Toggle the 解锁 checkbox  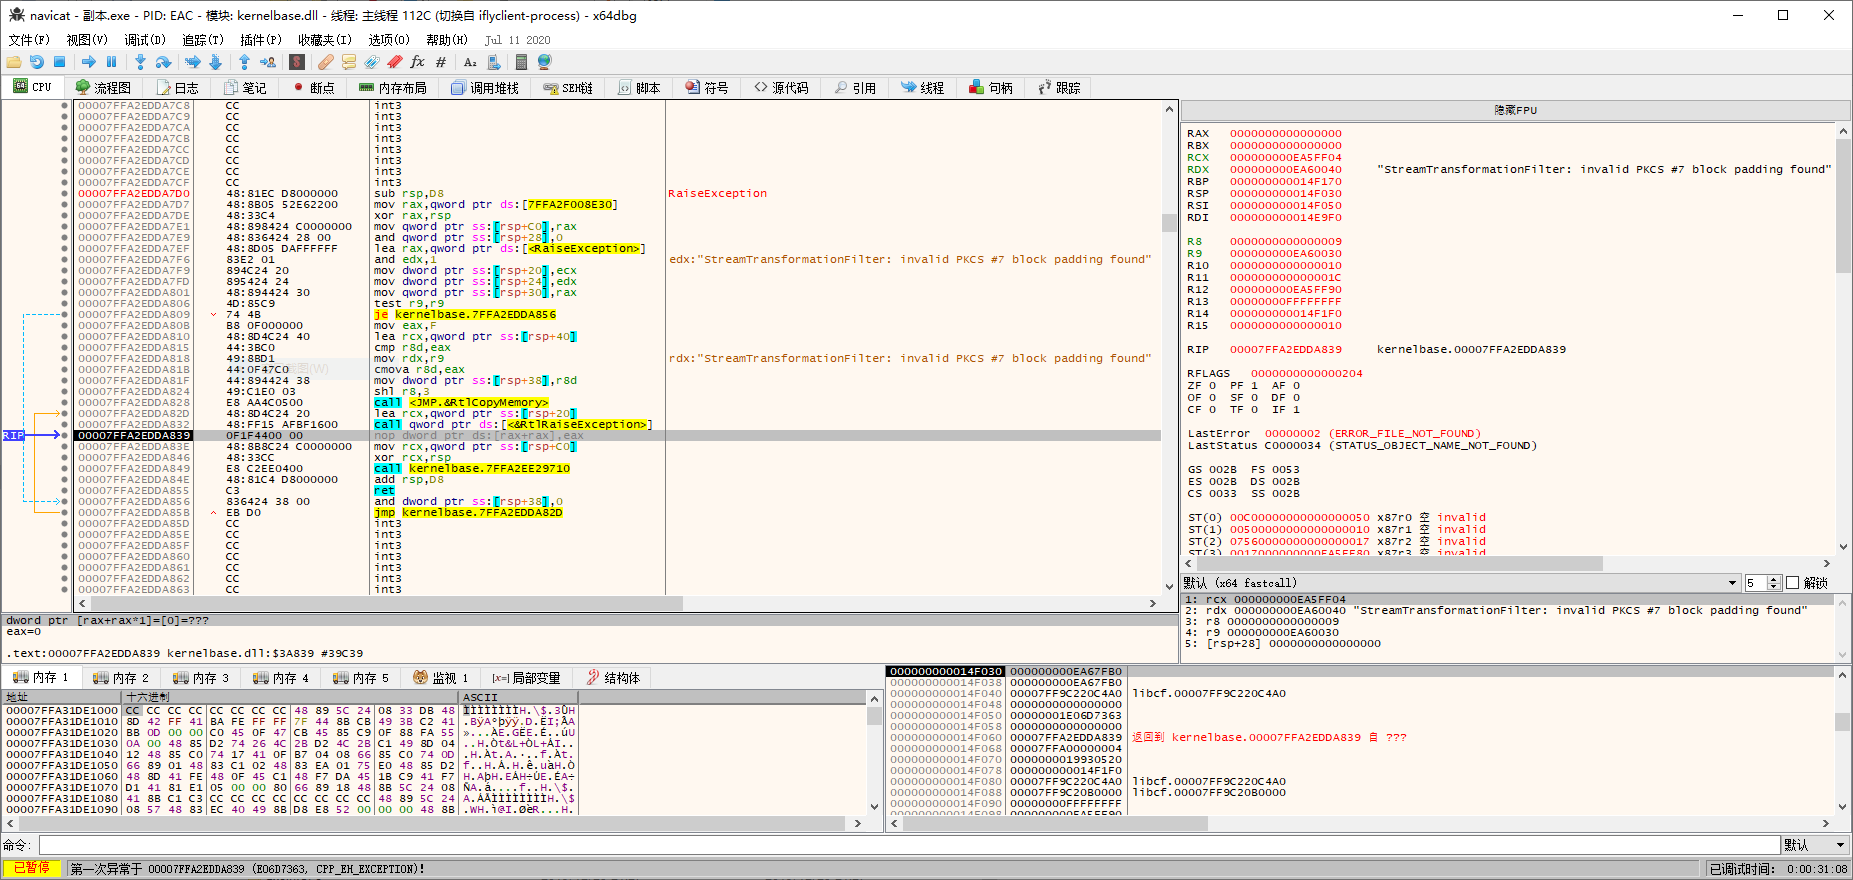(x=1792, y=583)
